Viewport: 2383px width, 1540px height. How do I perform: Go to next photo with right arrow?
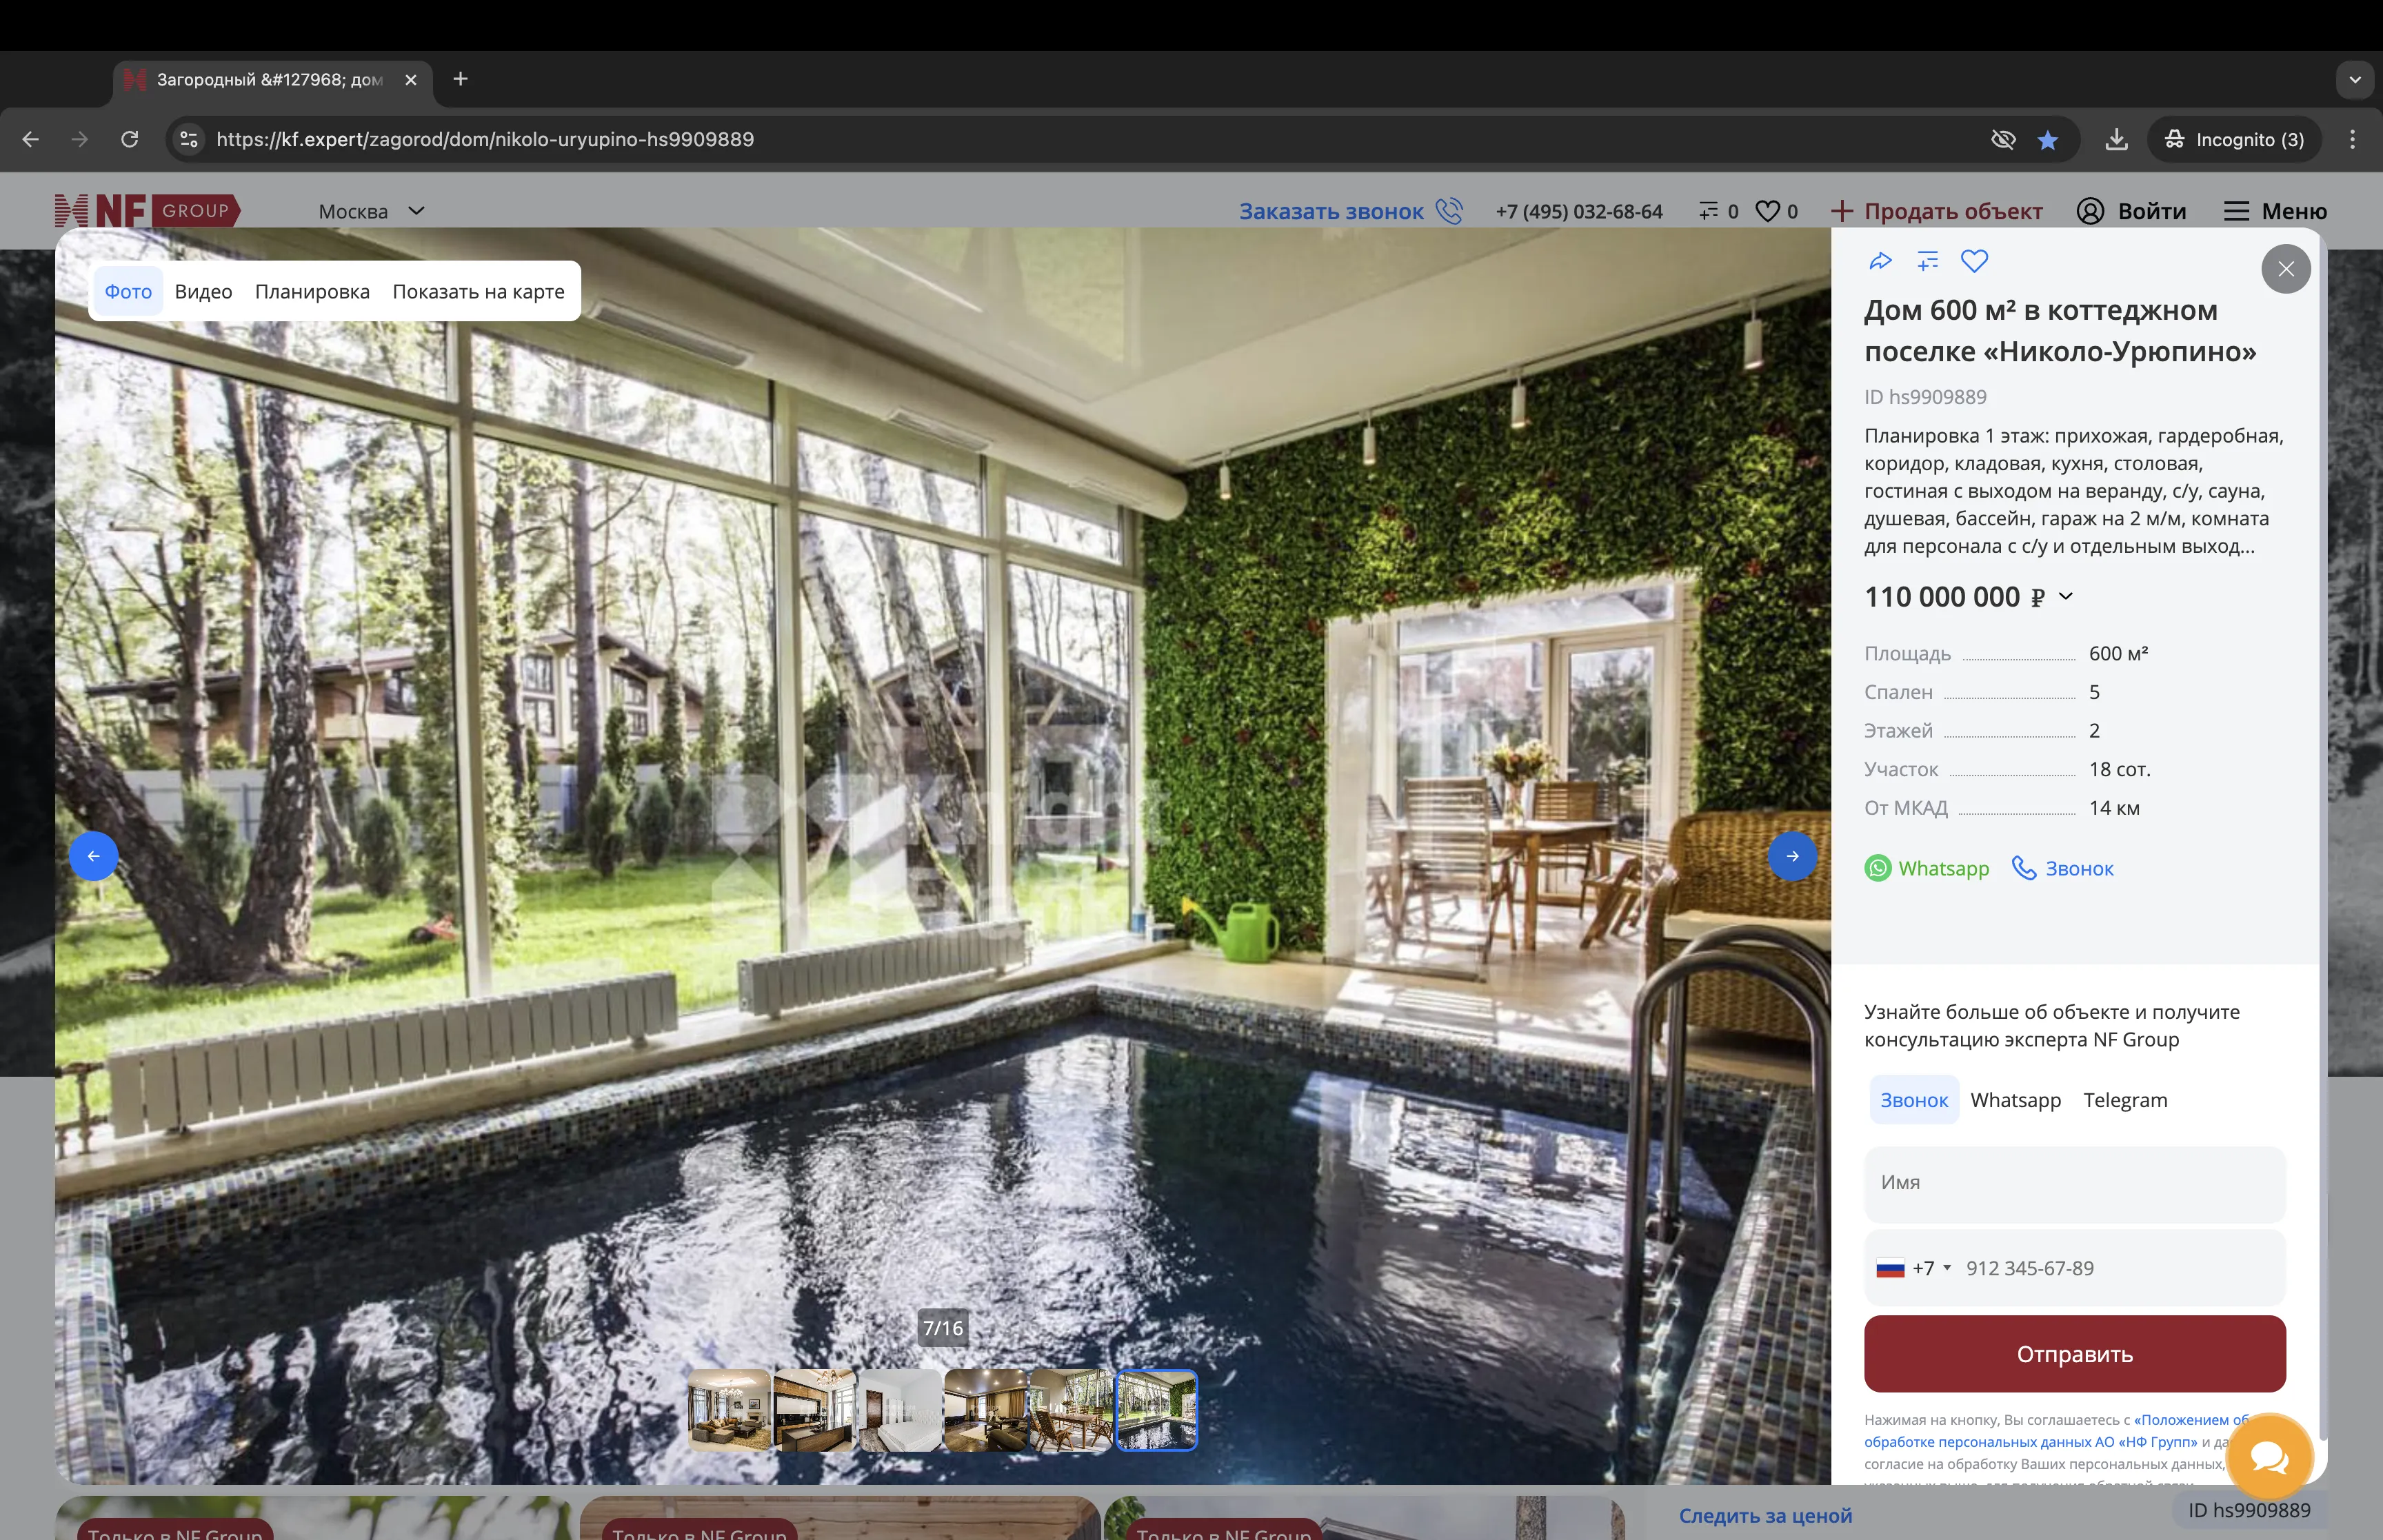point(1792,856)
